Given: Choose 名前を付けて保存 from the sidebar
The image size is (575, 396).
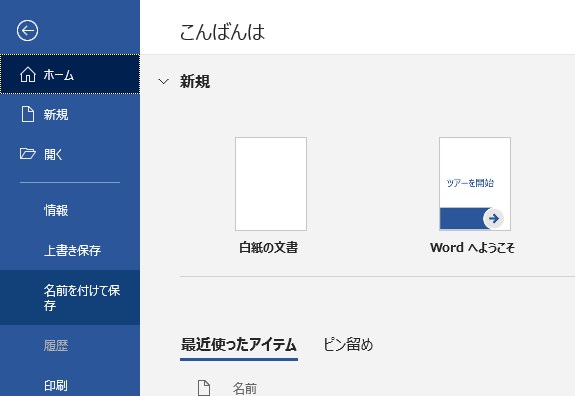Looking at the screenshot, I should [x=70, y=298].
